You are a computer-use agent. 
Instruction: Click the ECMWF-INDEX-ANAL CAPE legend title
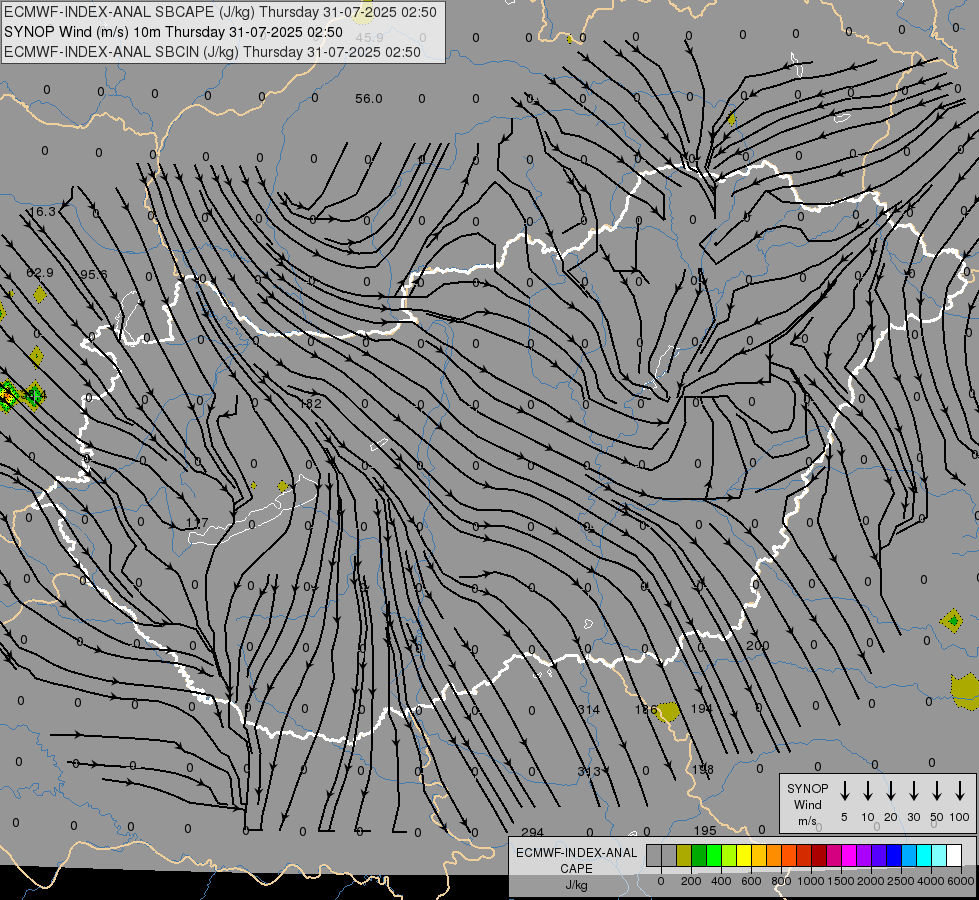point(576,860)
